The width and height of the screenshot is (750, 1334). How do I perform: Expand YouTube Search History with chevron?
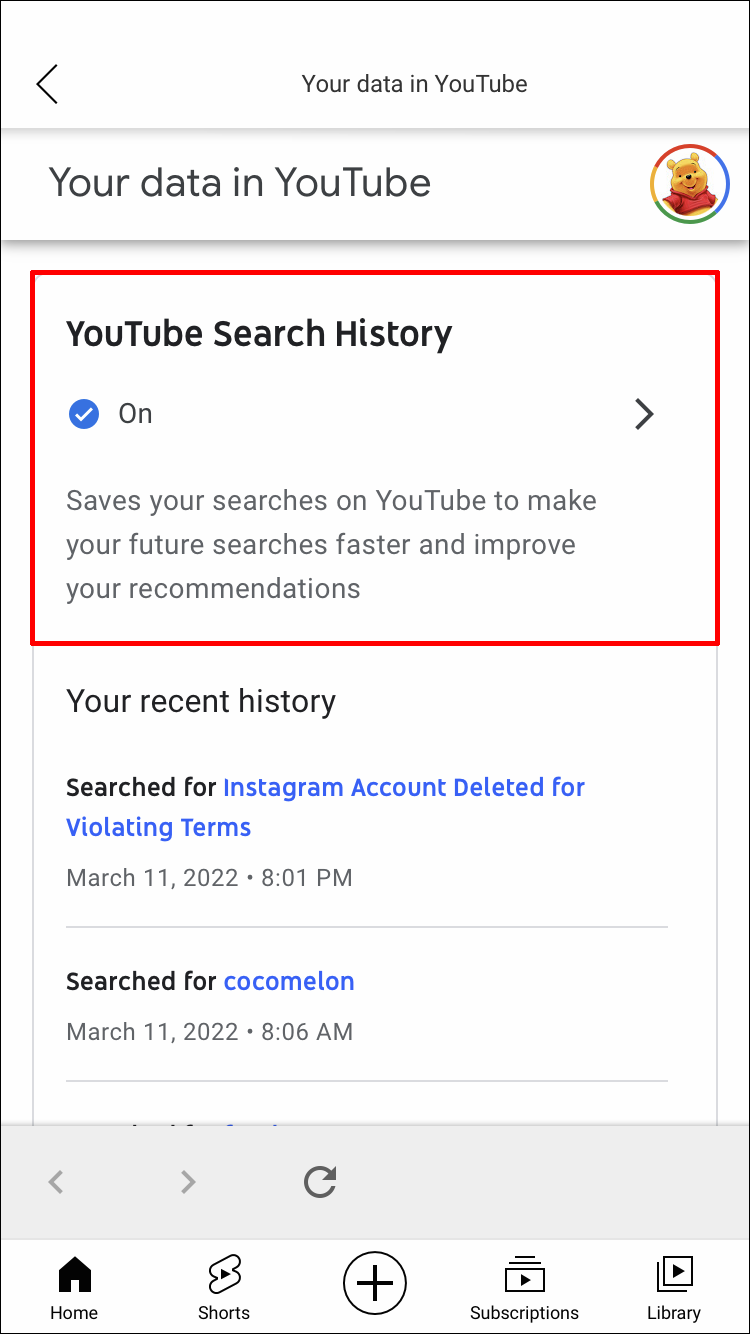[x=644, y=414]
